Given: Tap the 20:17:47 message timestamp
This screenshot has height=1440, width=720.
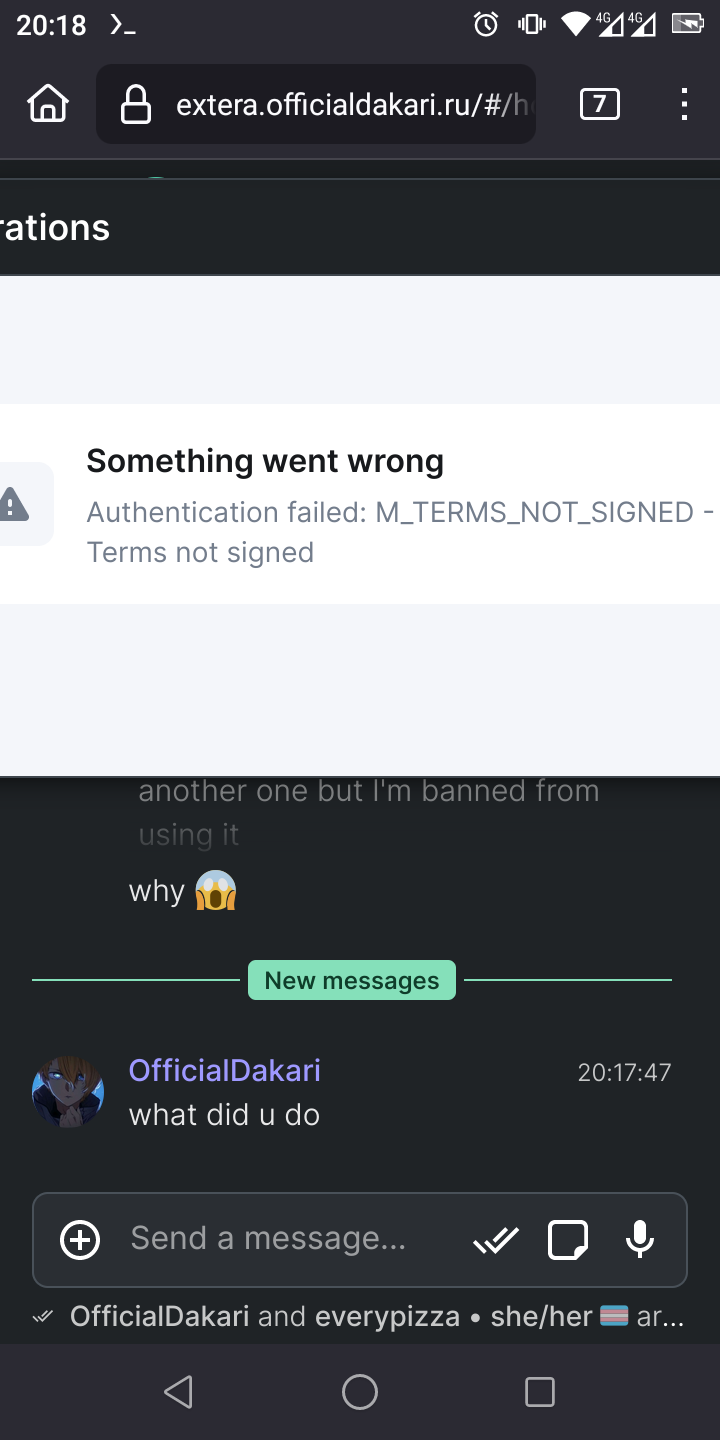Looking at the screenshot, I should [624, 1073].
